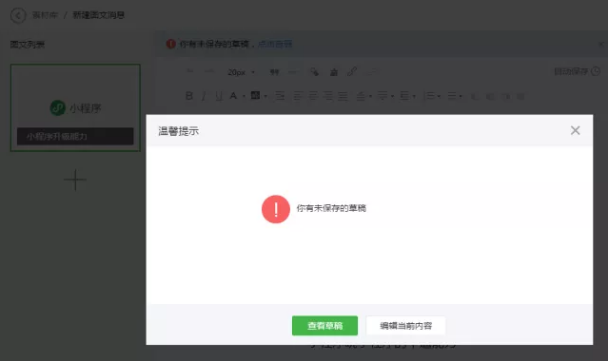Open the 素材库 breadcrumb link
Screen dimensions: 608x361
45,15
